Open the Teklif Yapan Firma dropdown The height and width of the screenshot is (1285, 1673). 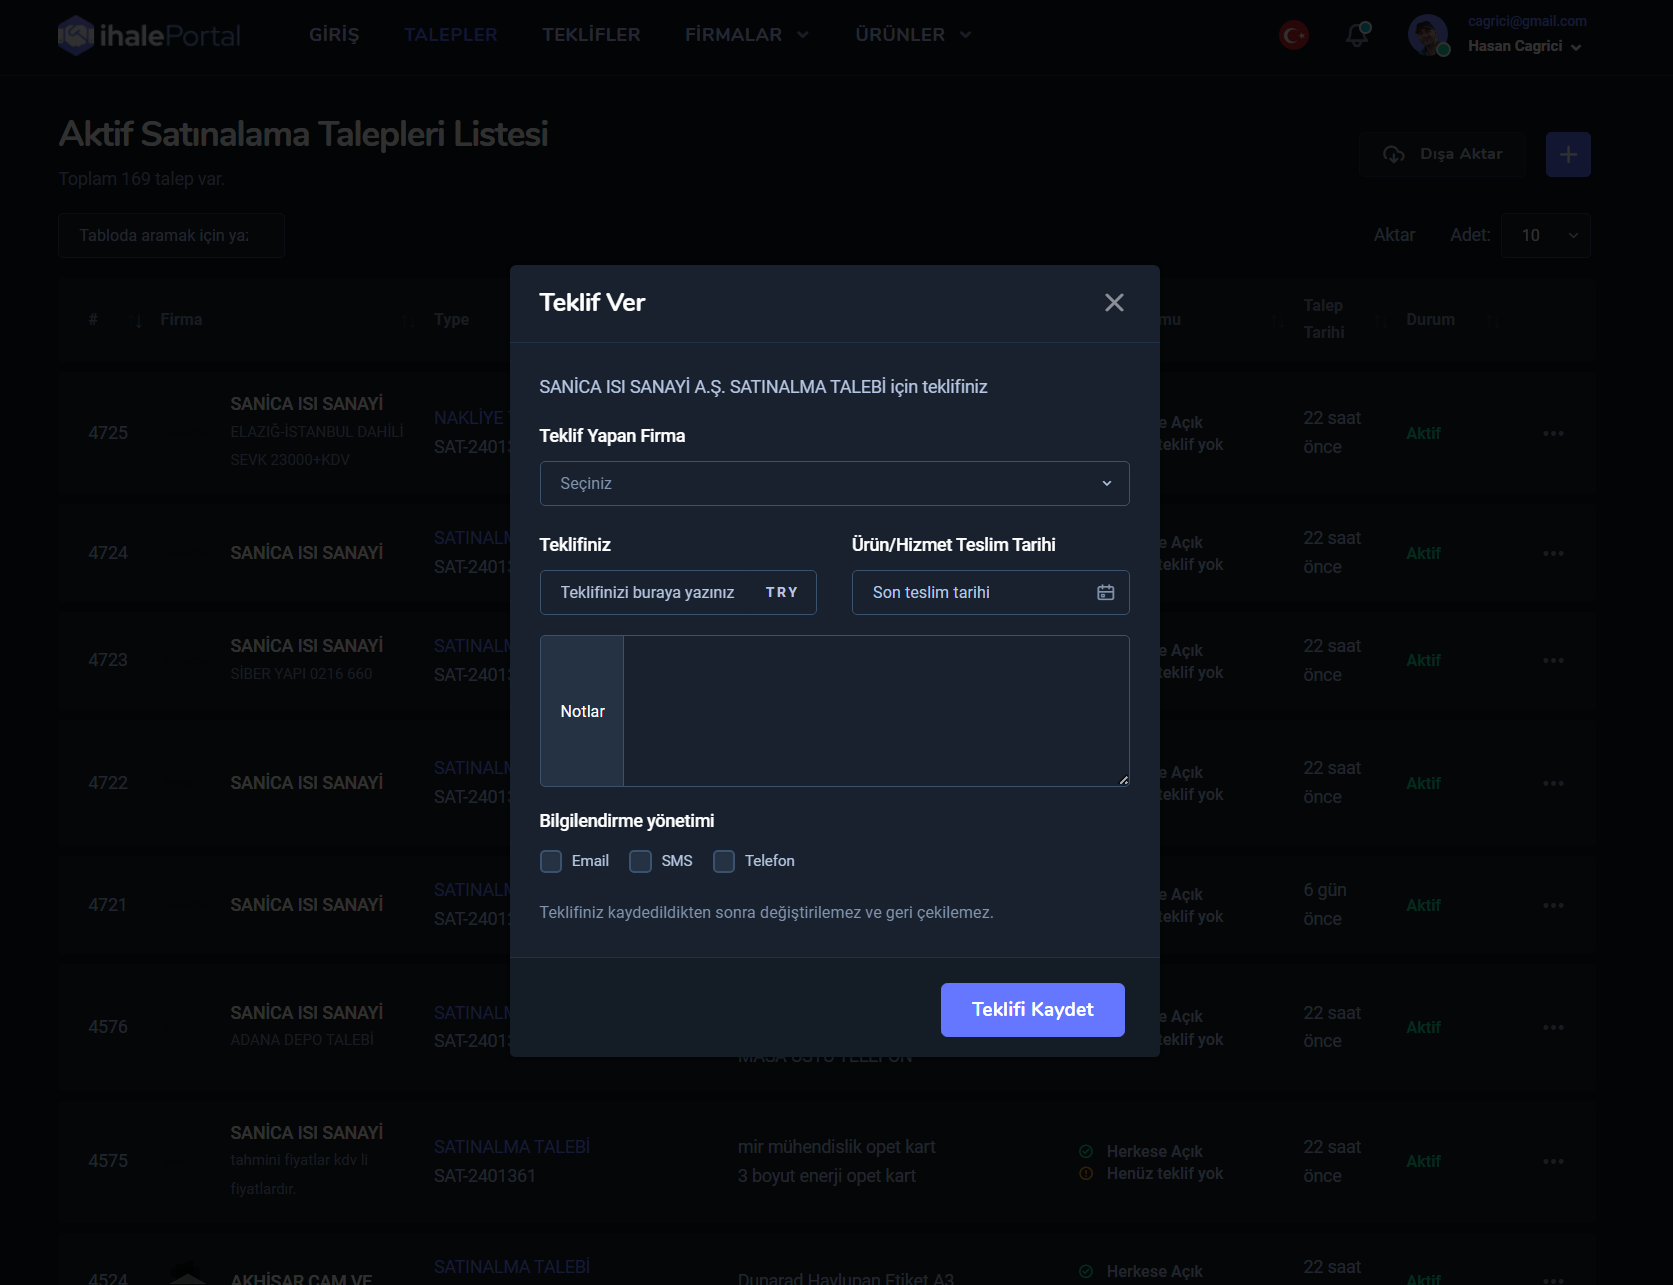(834, 484)
